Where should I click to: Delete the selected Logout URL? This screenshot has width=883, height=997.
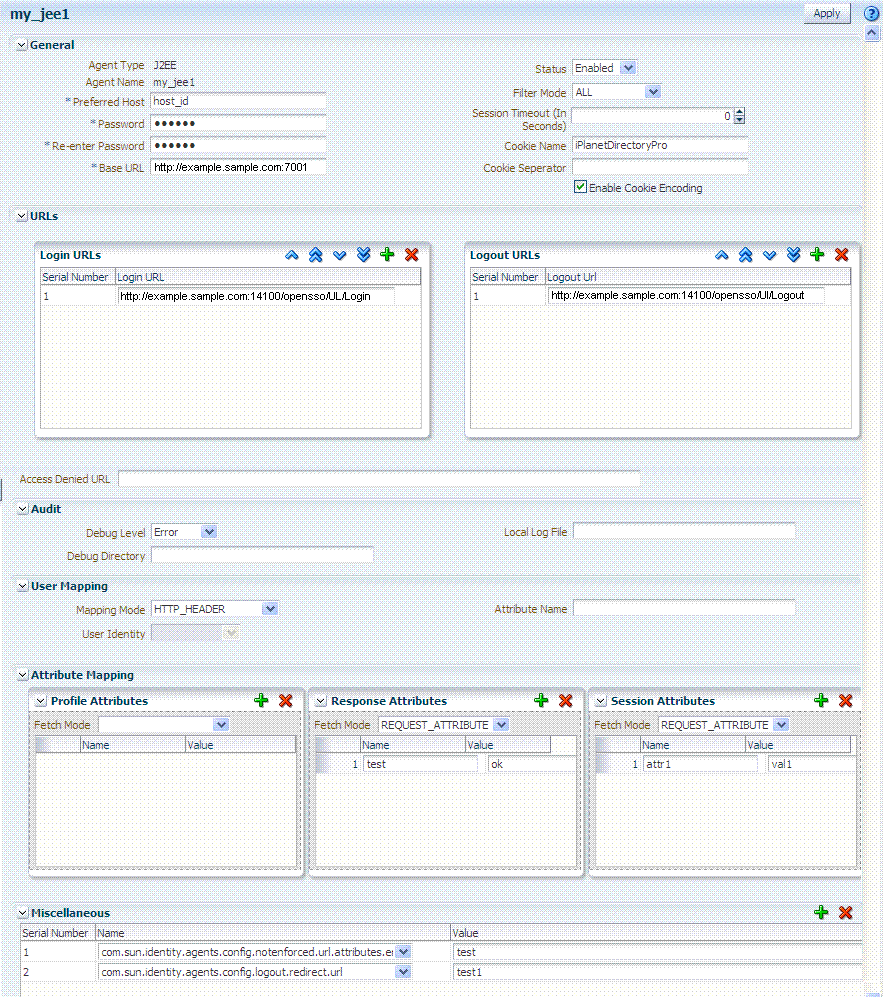tap(842, 255)
